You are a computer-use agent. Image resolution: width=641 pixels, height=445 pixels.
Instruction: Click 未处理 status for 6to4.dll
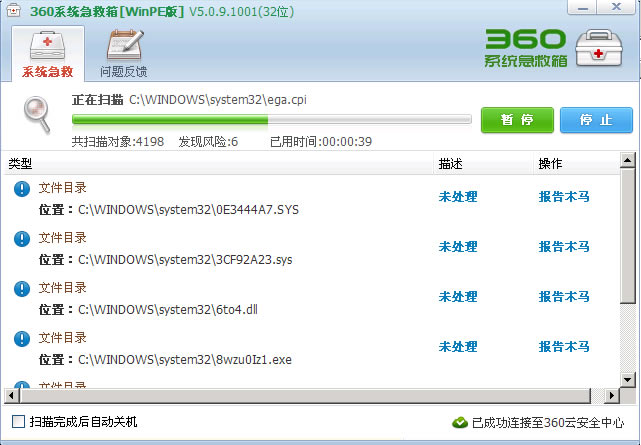tap(458, 296)
